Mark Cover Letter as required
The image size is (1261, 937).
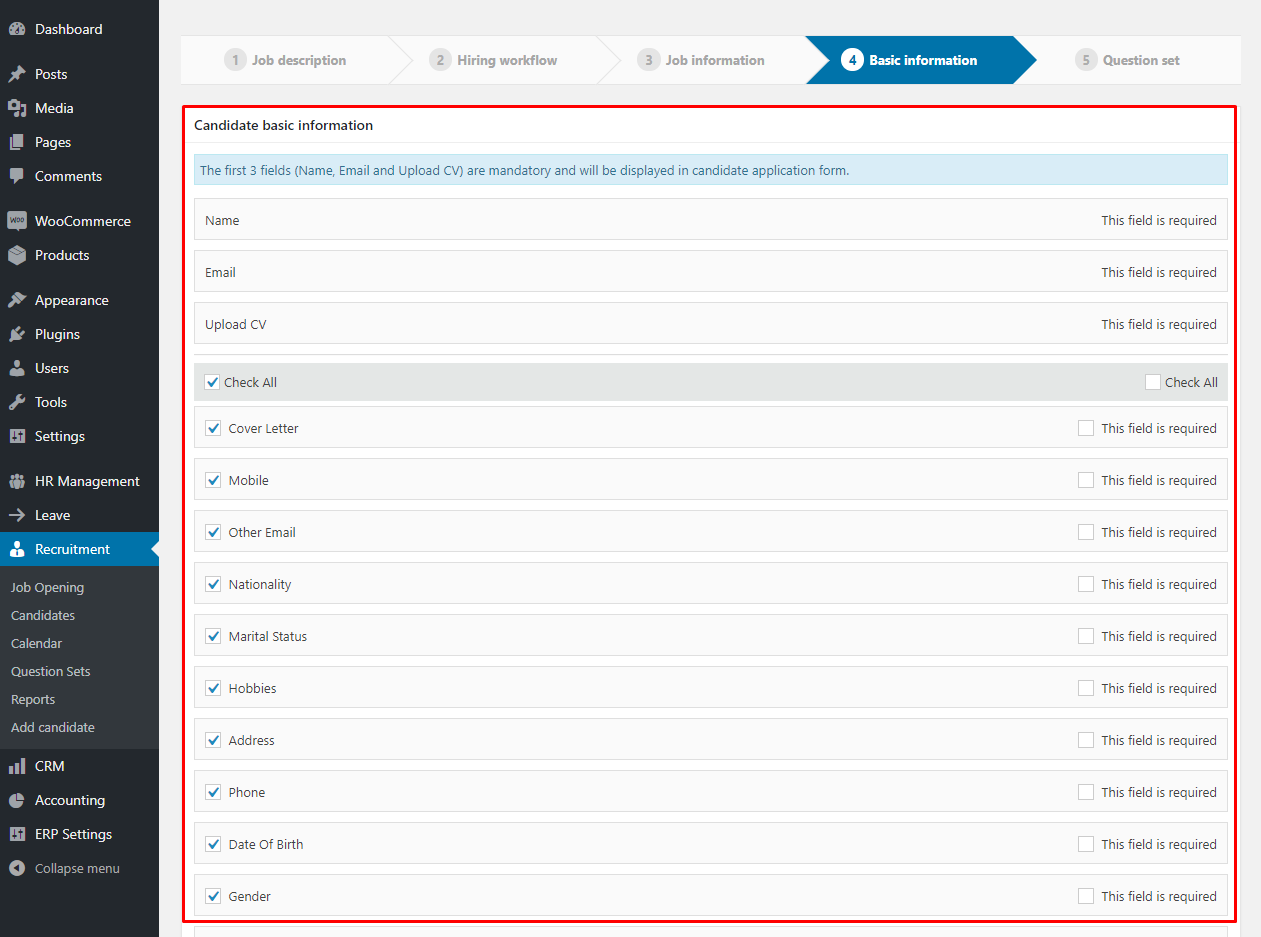click(x=1086, y=428)
